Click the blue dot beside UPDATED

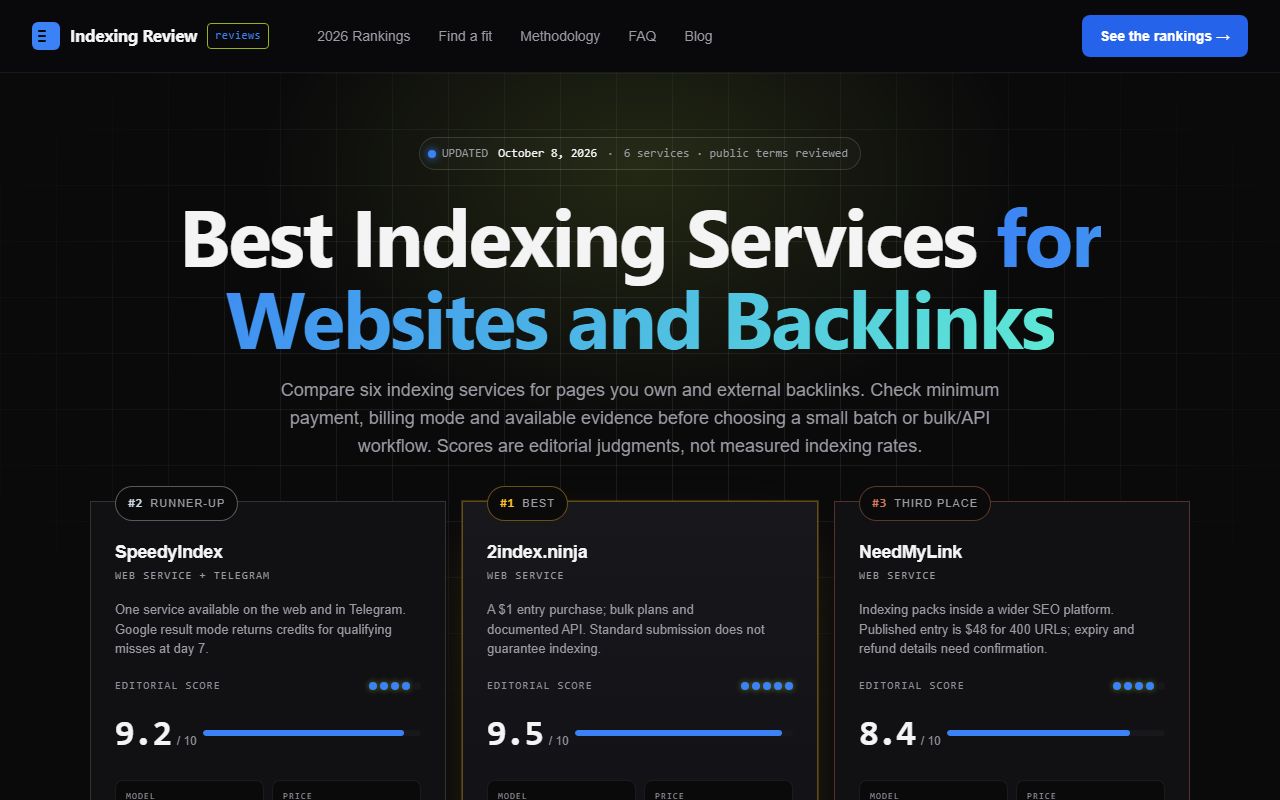click(432, 154)
